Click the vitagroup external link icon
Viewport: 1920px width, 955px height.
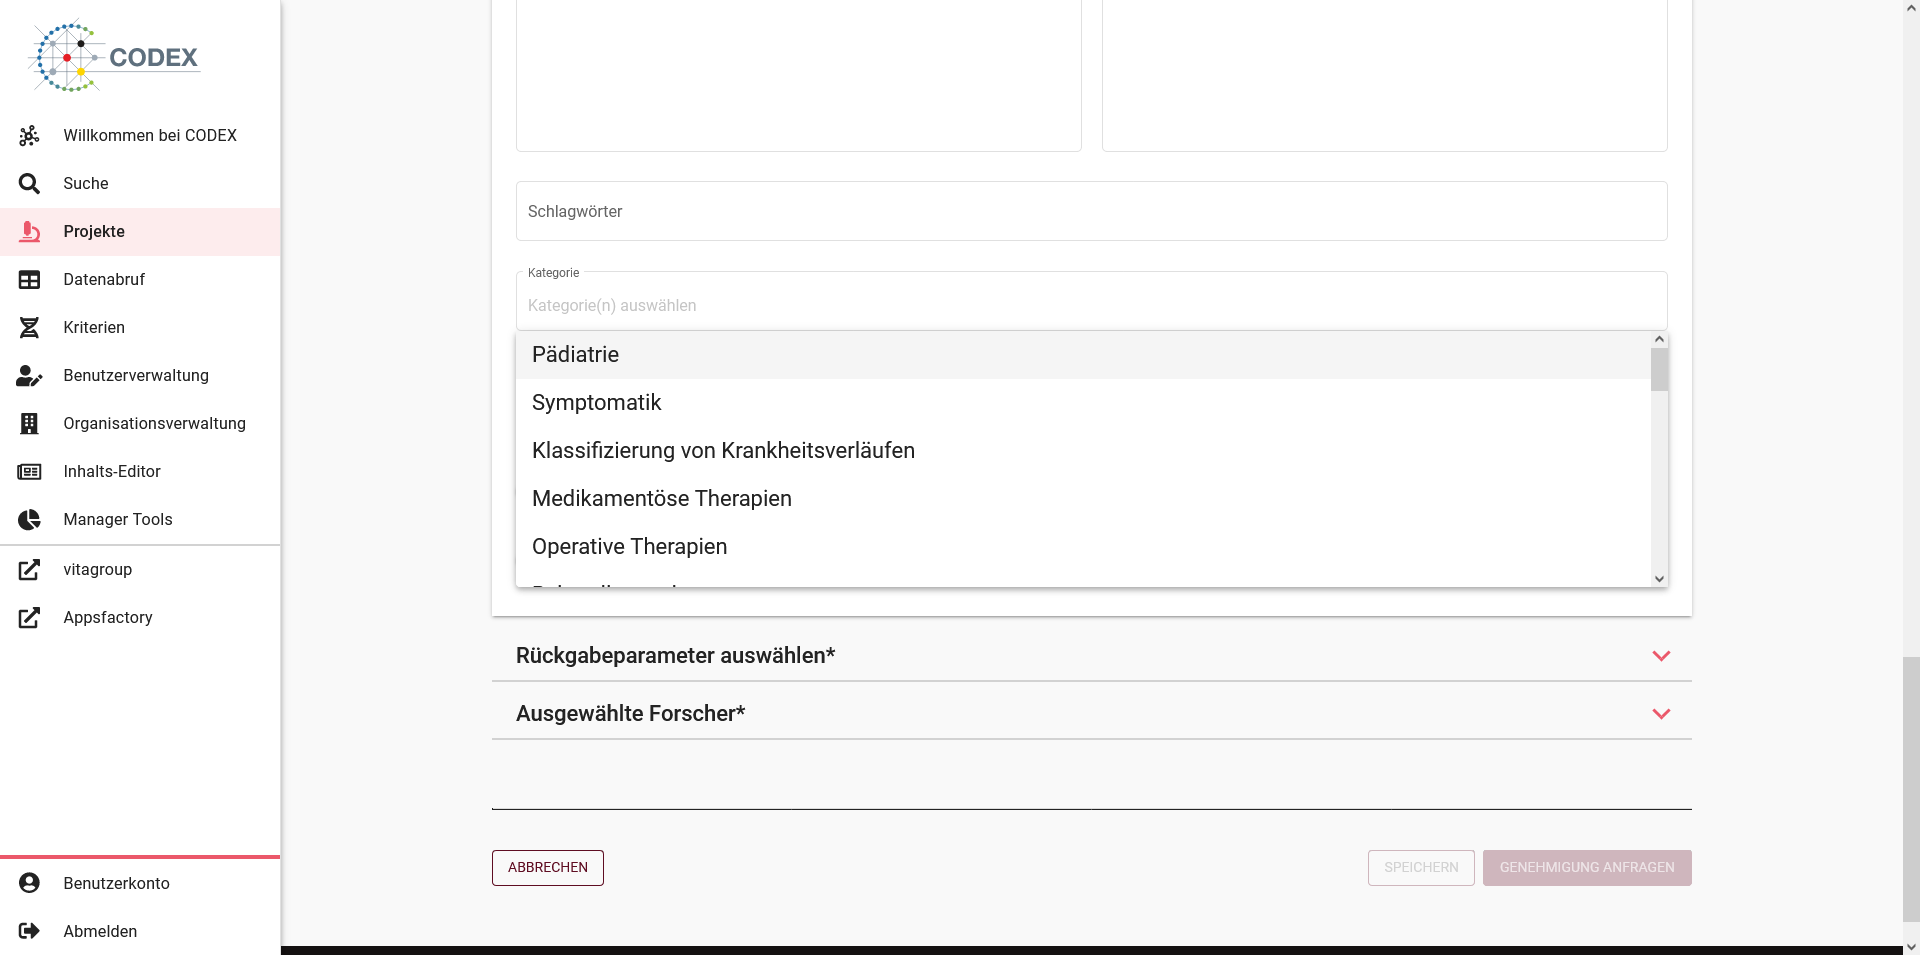click(29, 569)
